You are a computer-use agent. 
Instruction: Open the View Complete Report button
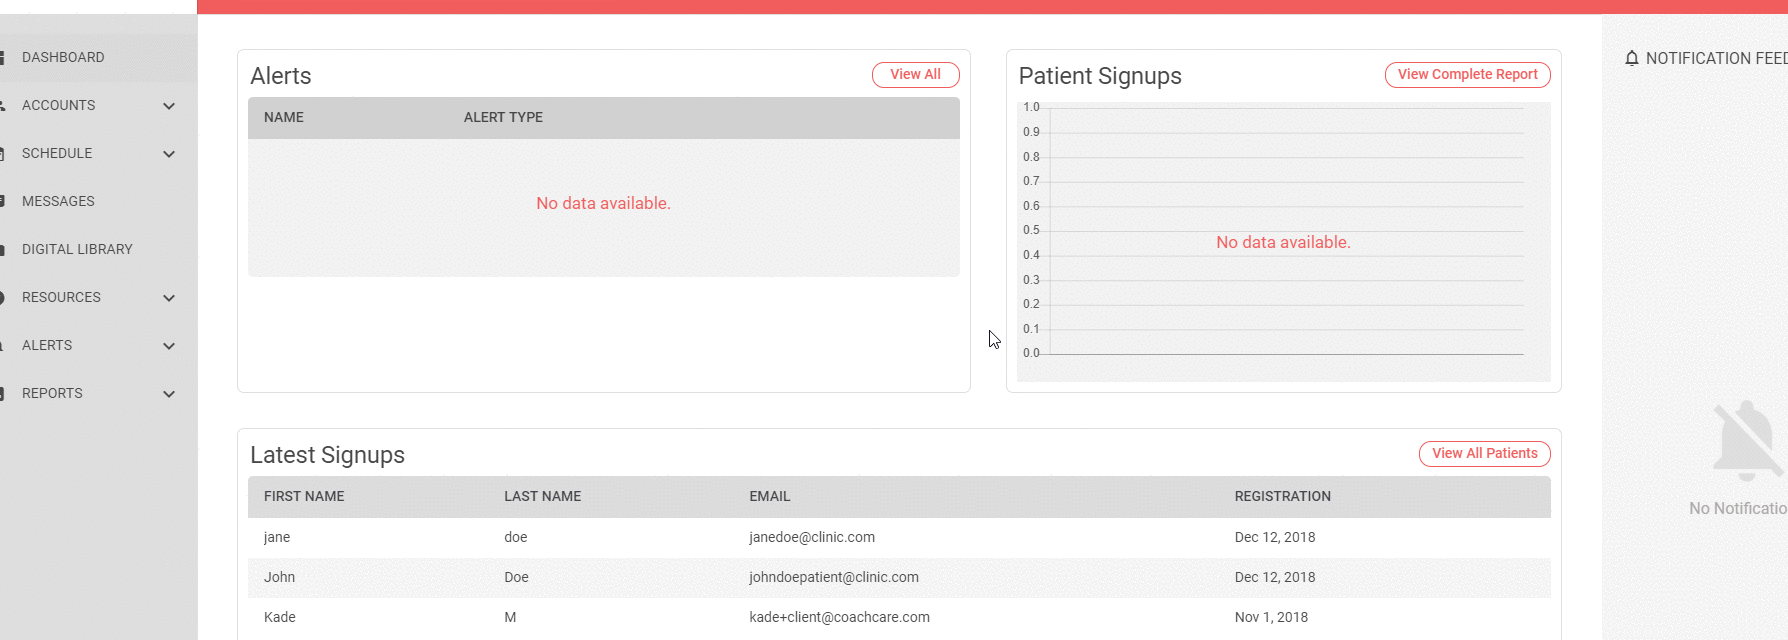point(1467,75)
